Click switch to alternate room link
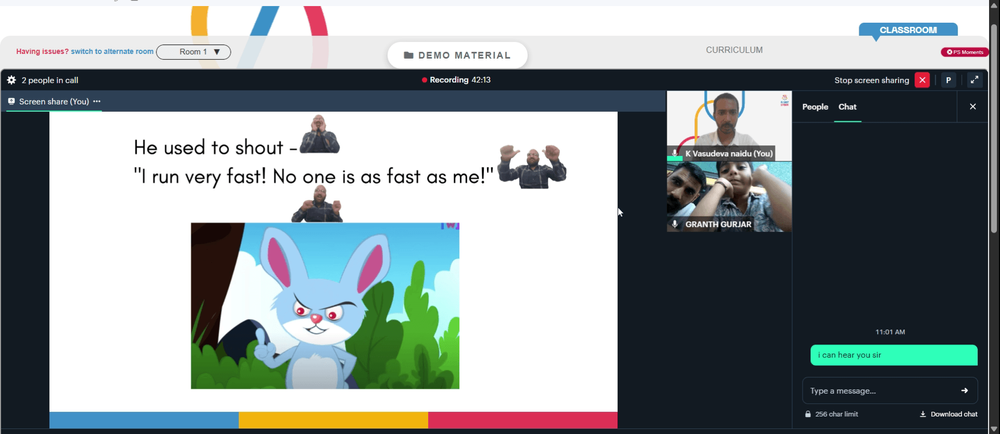The width and height of the screenshot is (1000, 434). pos(112,52)
